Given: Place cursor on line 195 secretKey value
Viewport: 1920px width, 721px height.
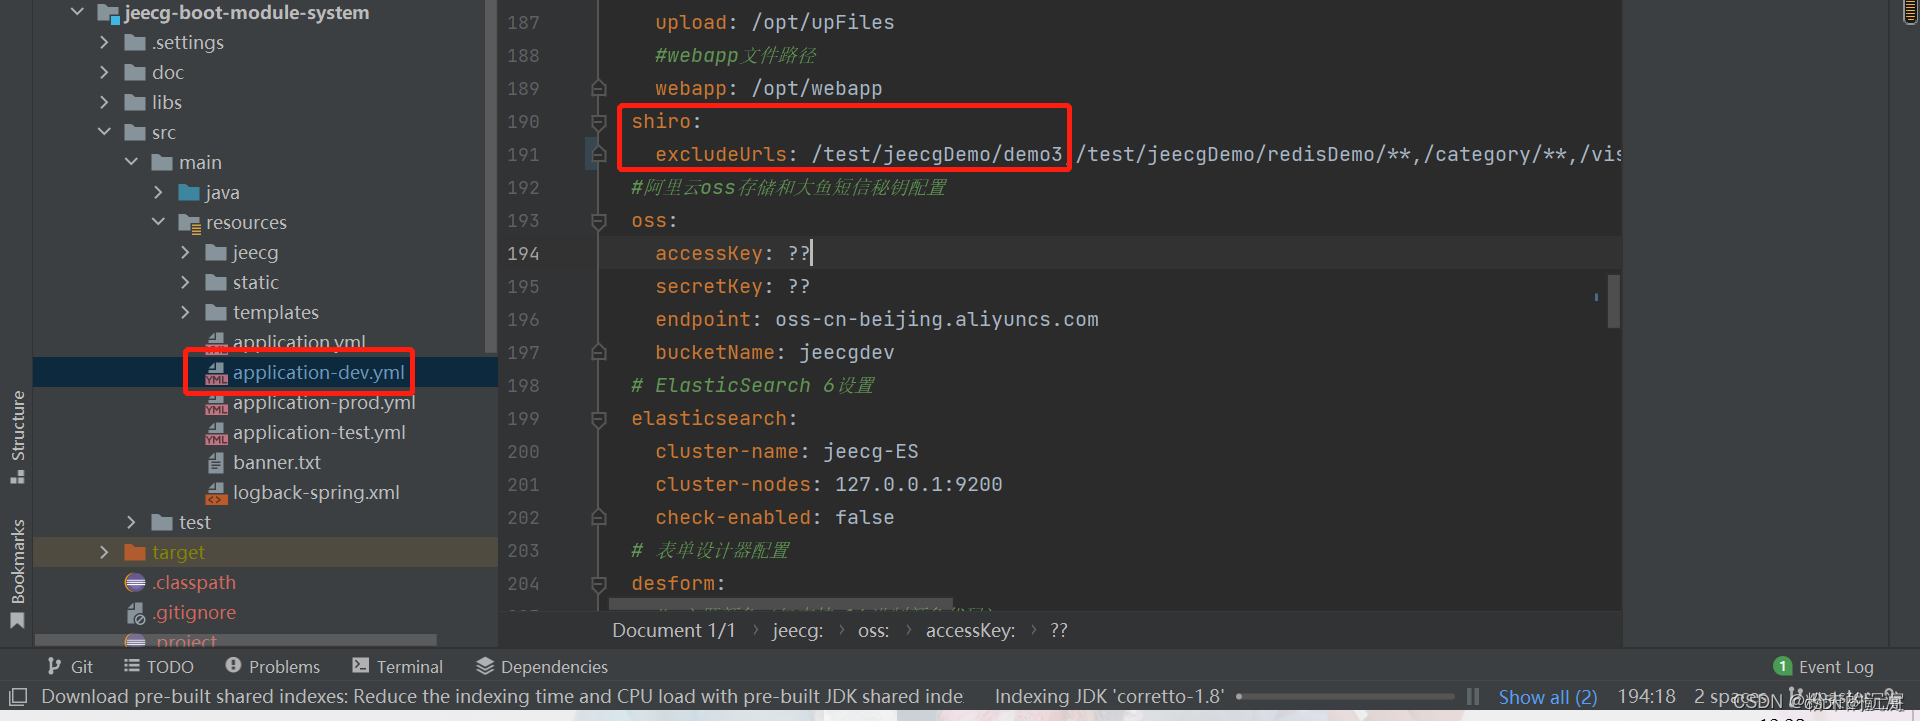Looking at the screenshot, I should click(x=799, y=287).
